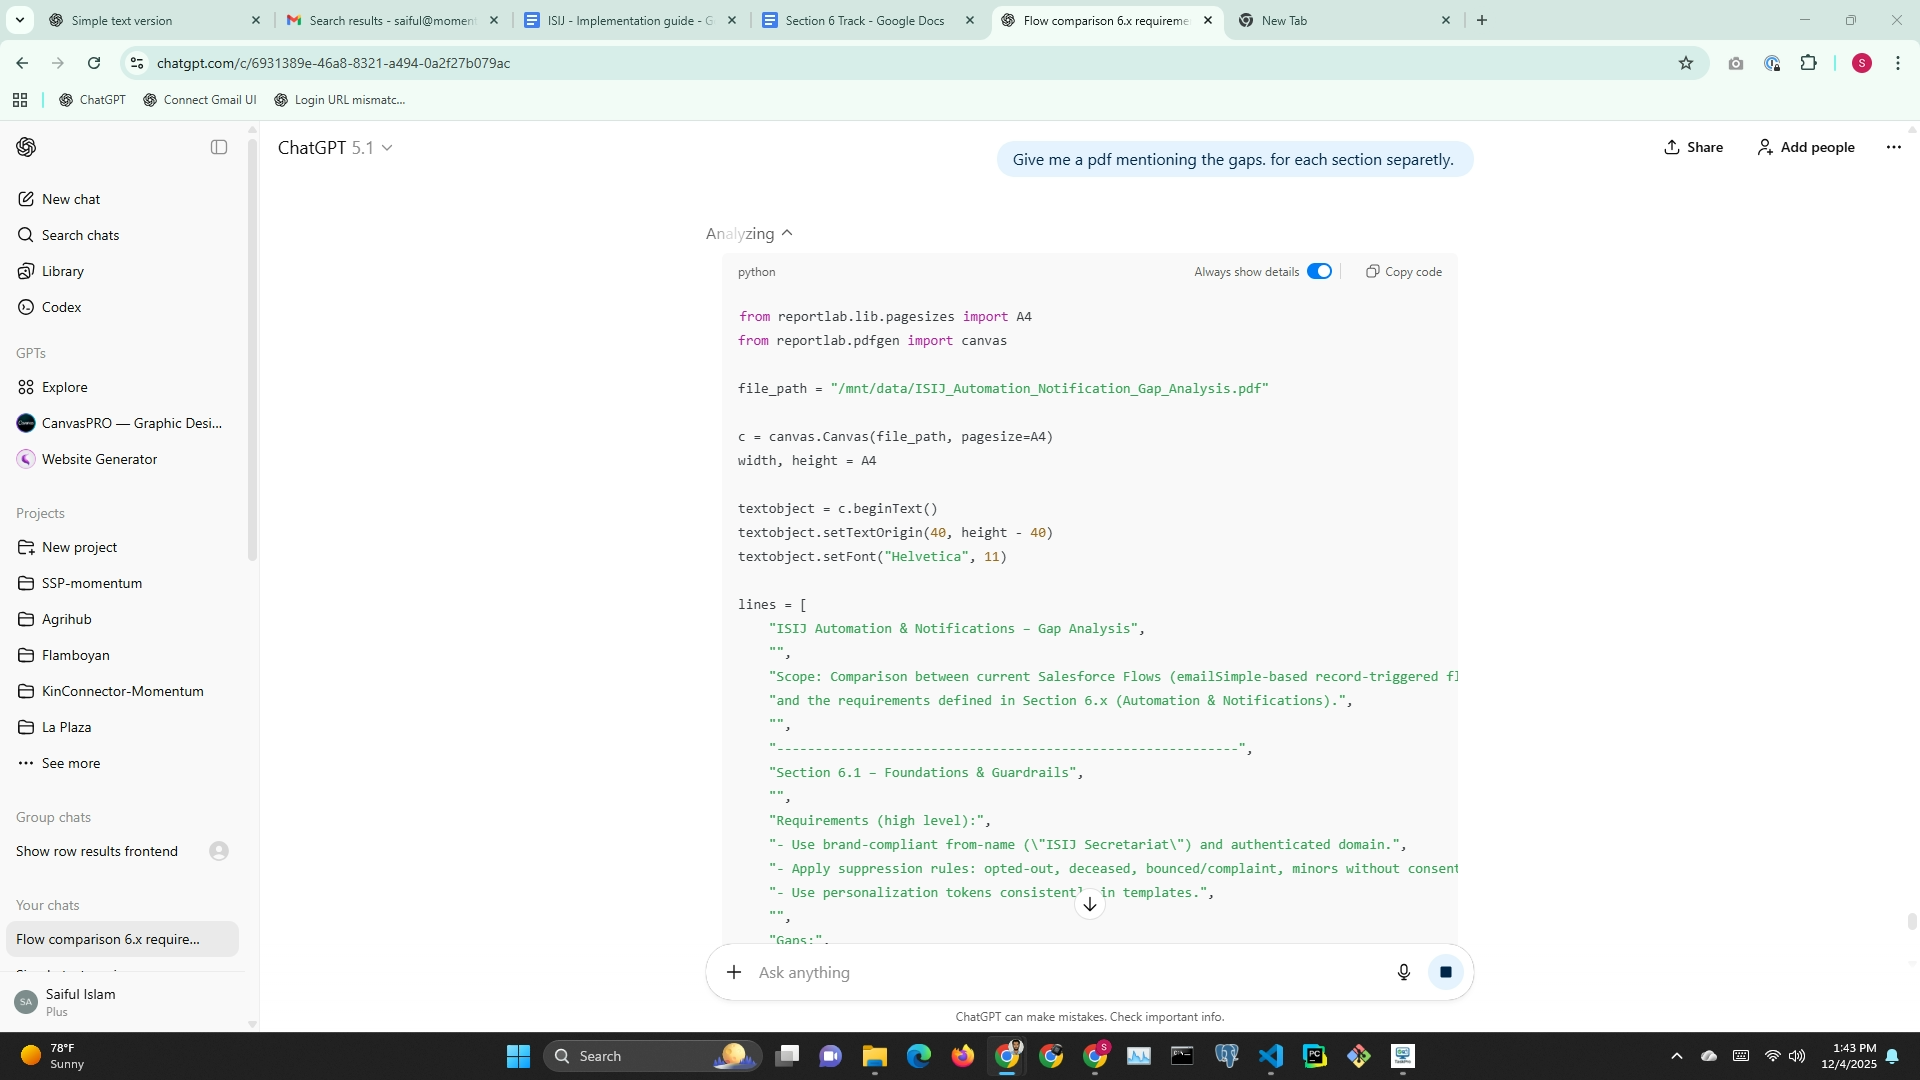
Task: Click the ChatGPT logo icon in sidebar
Action: click(27, 148)
